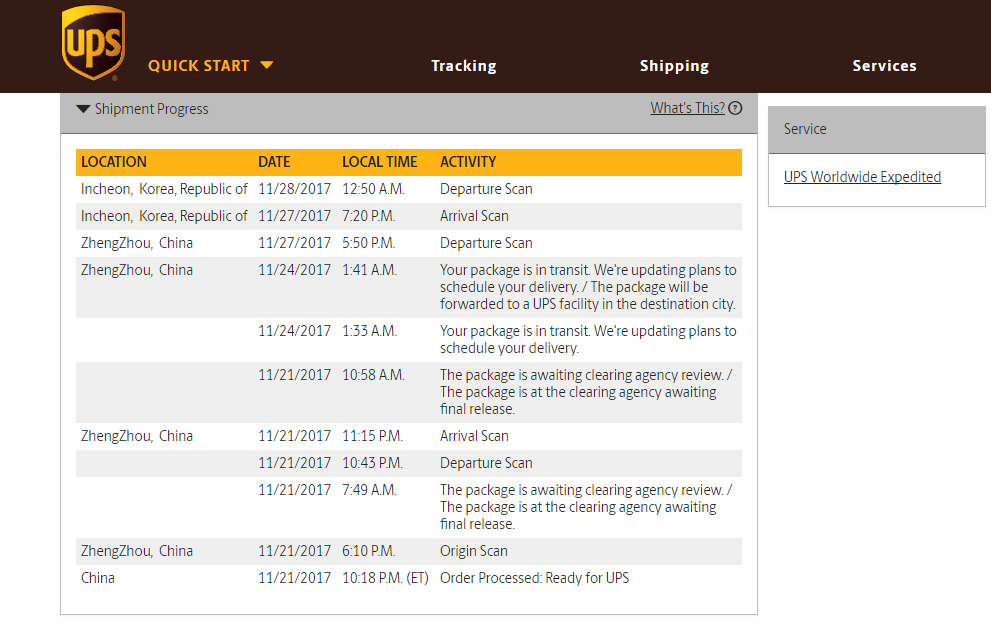Click the LOCATION column header
991x628 pixels.
[114, 162]
